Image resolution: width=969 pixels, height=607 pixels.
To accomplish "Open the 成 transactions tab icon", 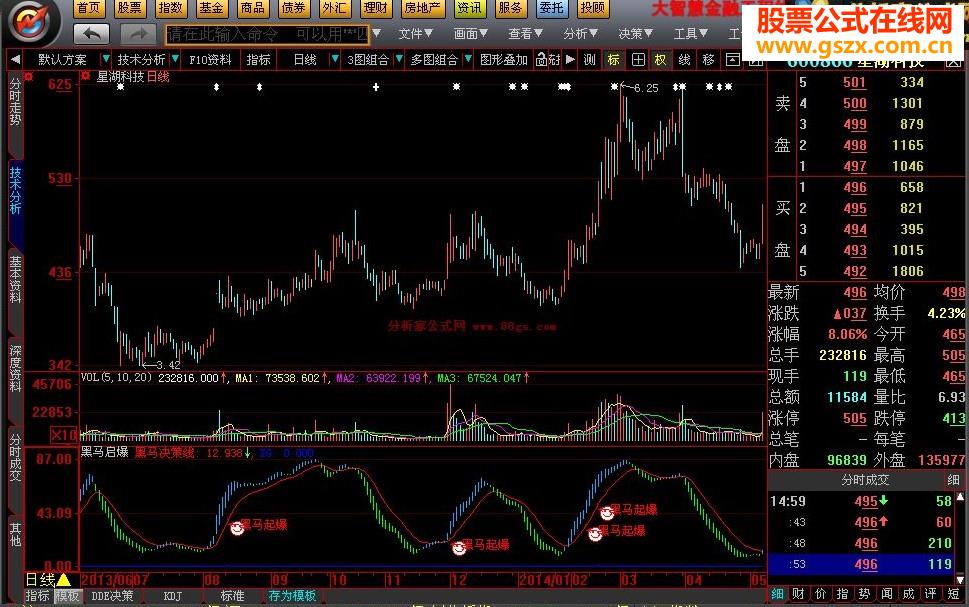I will click(908, 594).
